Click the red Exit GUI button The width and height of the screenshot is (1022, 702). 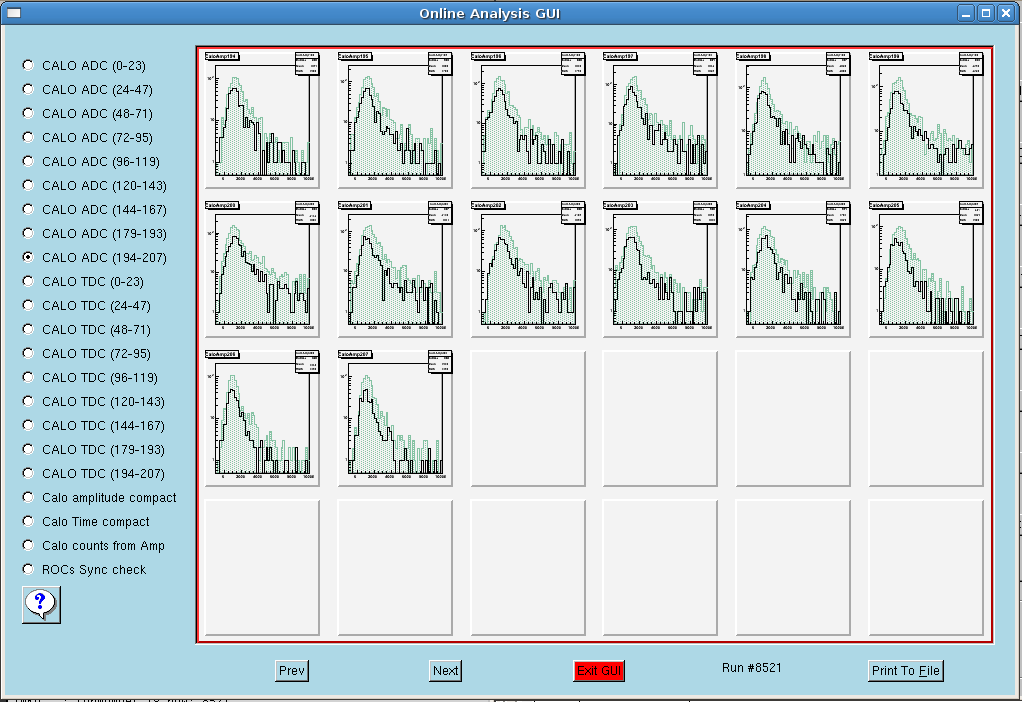click(599, 671)
